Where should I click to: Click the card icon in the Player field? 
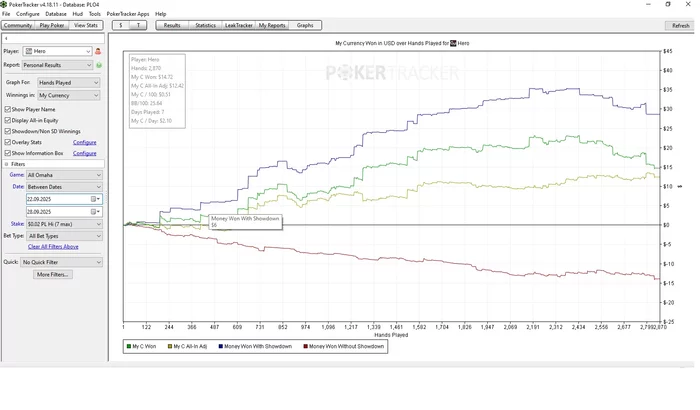click(29, 51)
